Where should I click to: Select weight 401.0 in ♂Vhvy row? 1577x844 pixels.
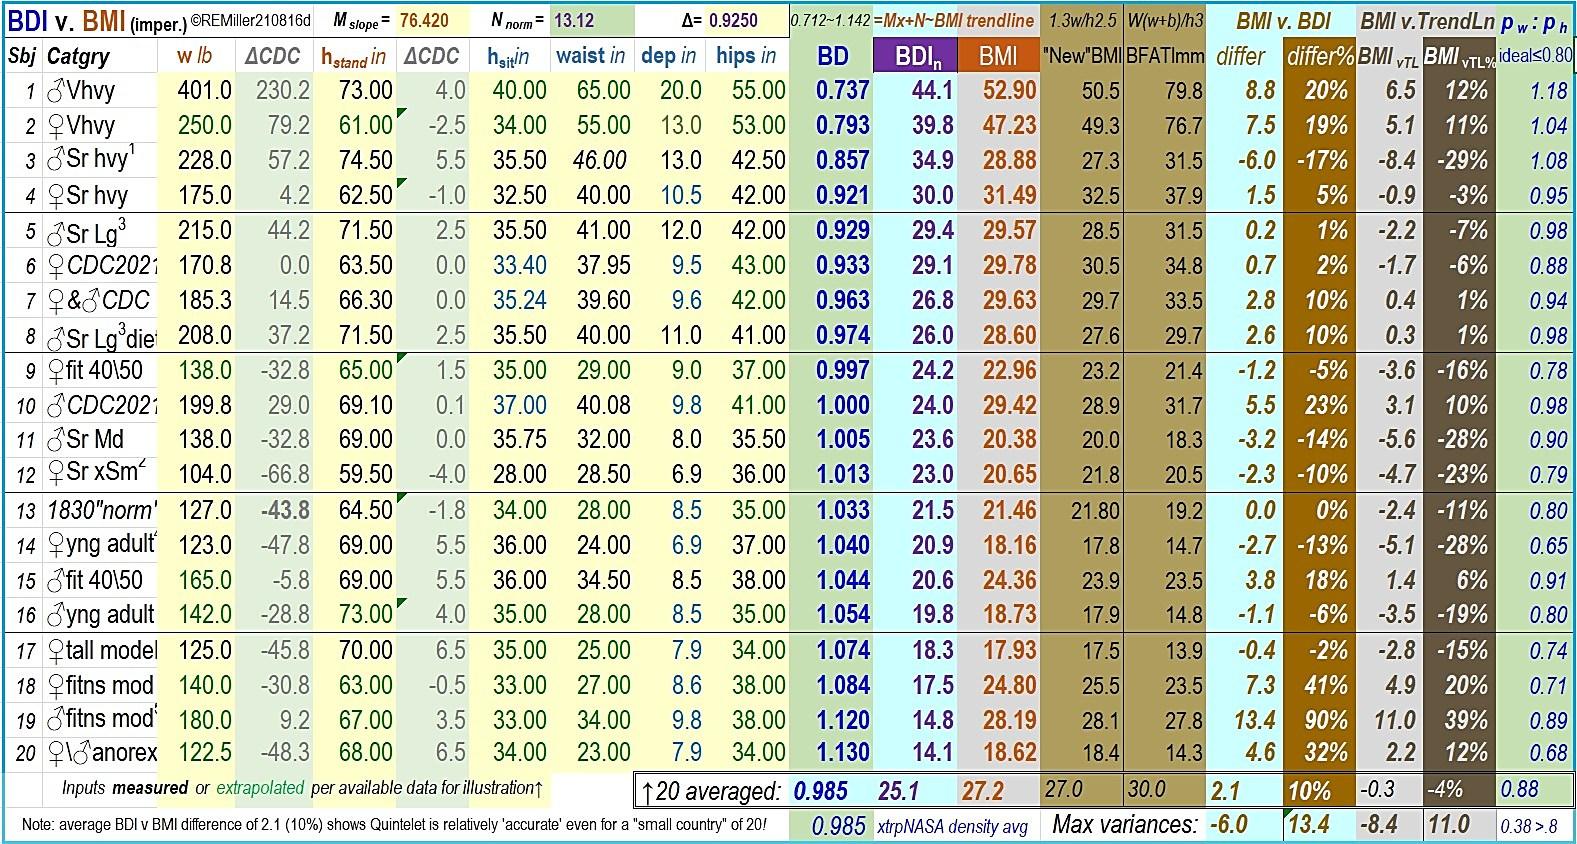click(x=205, y=91)
